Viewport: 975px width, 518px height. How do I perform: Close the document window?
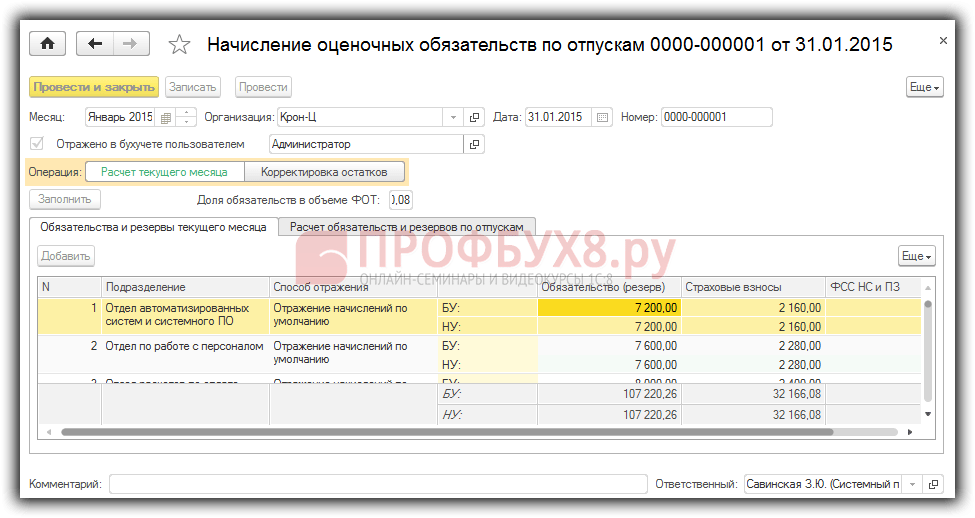943,40
